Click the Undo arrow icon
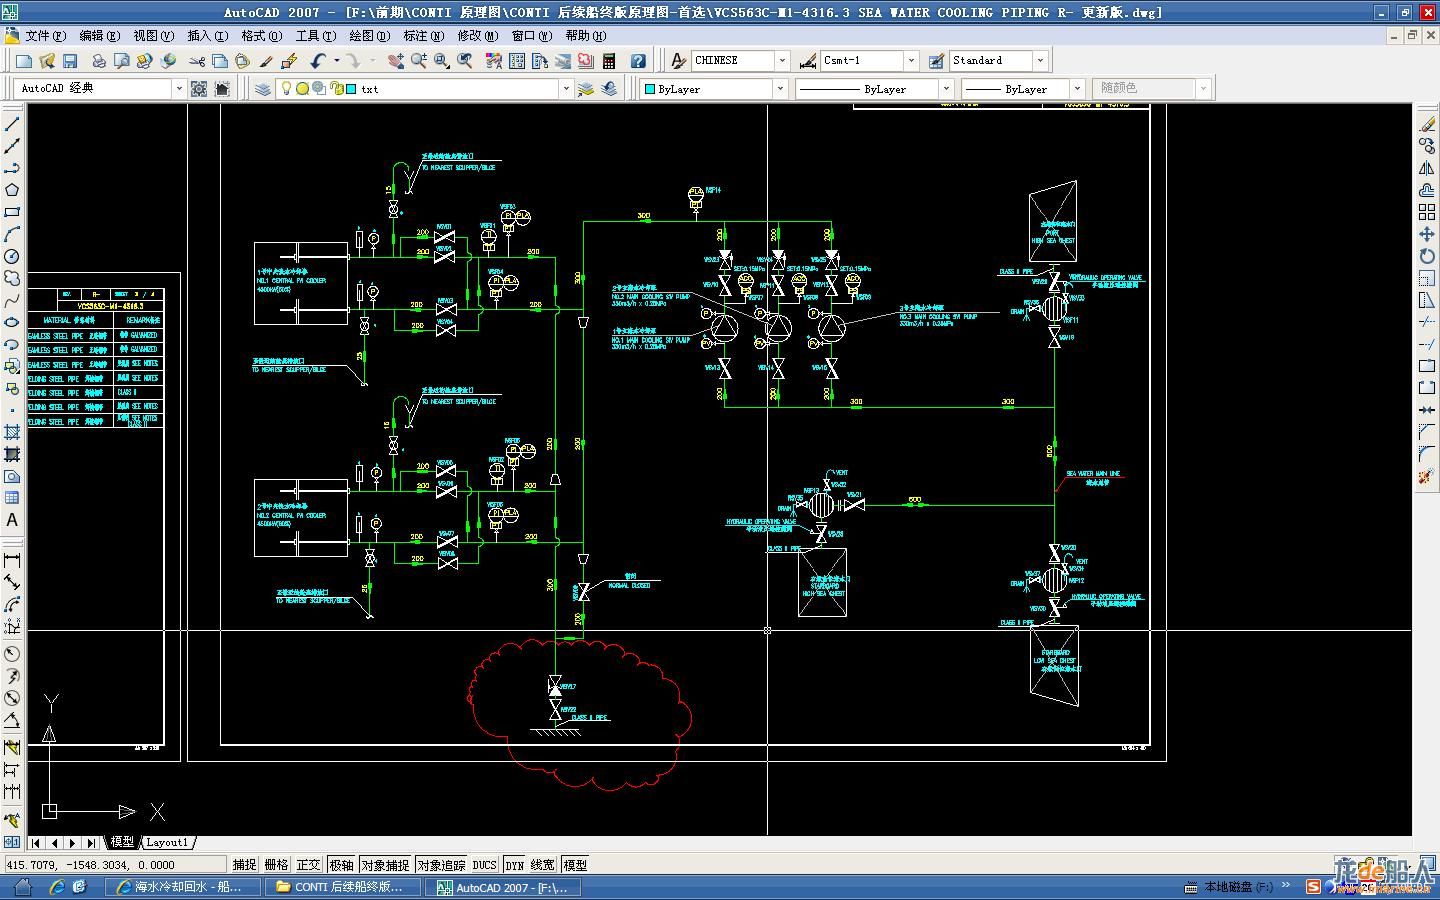The image size is (1440, 900). [317, 61]
